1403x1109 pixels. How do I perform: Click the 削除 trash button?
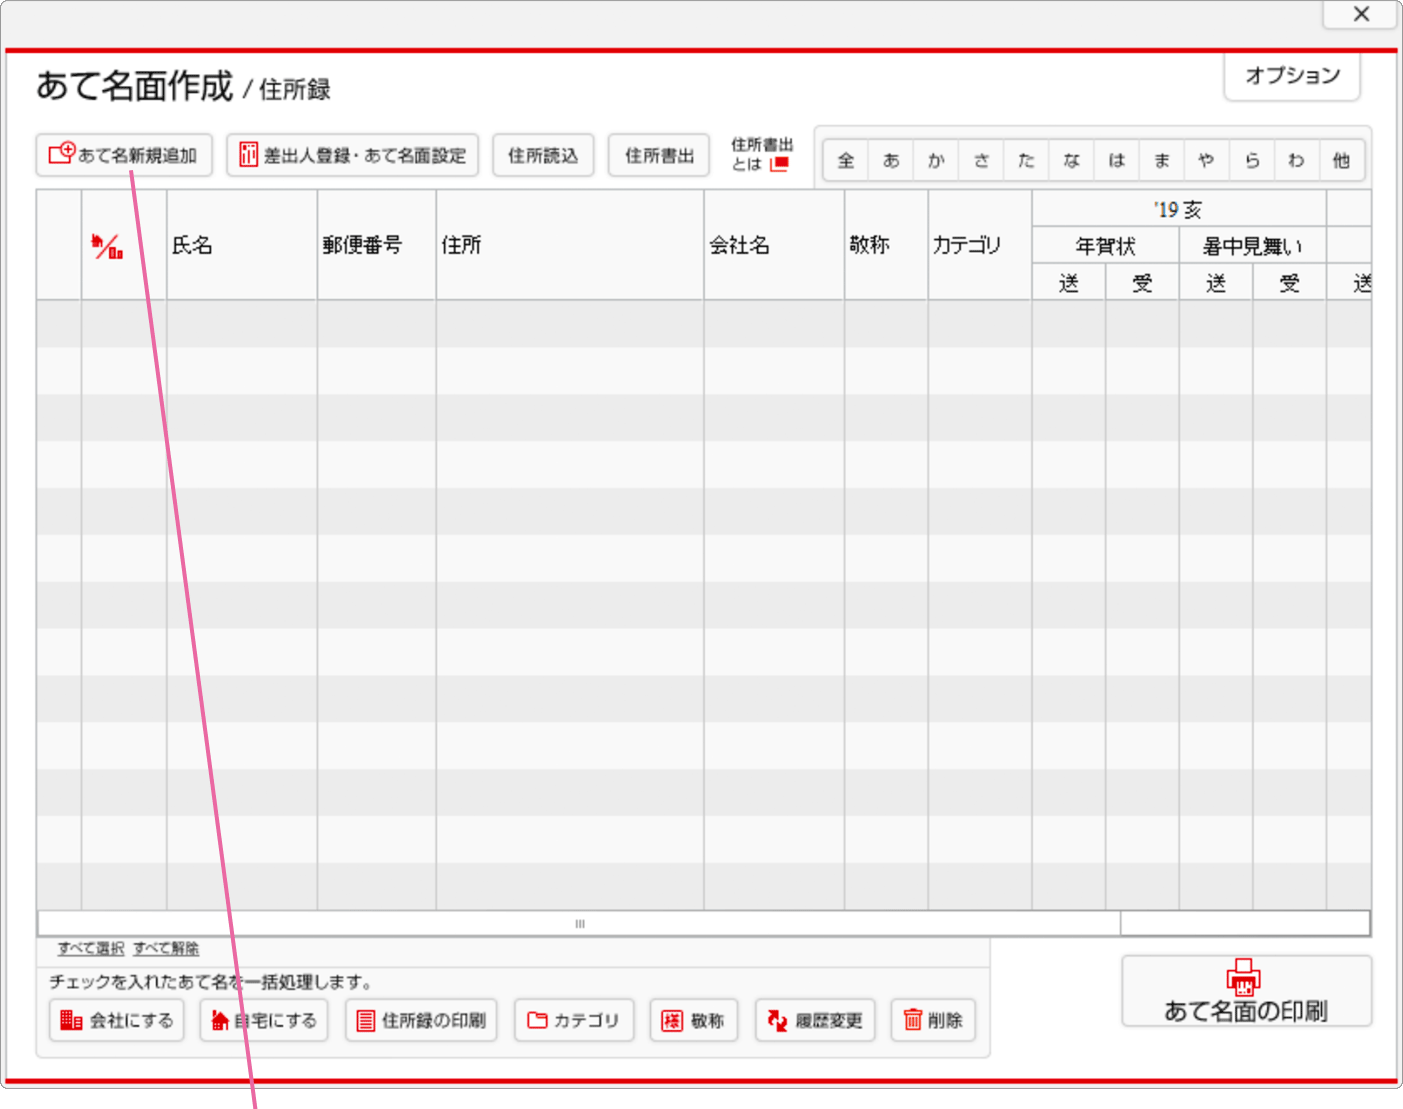pyautogui.click(x=933, y=1020)
